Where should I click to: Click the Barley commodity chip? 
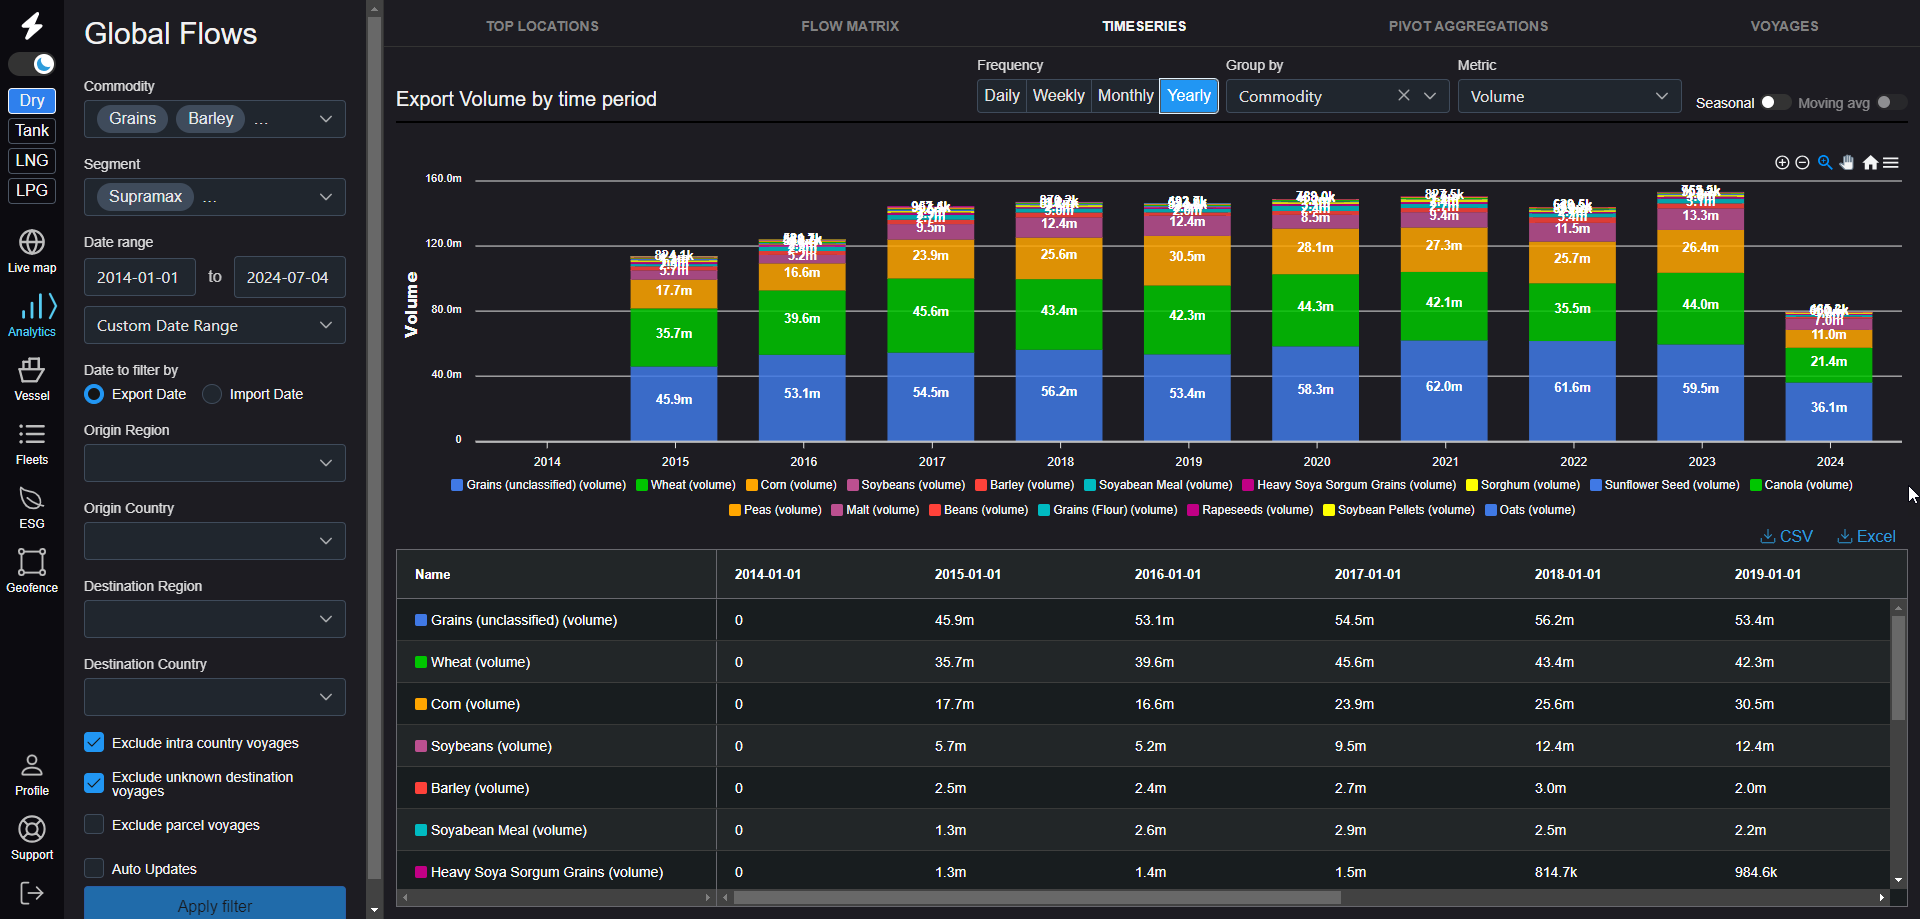point(211,118)
